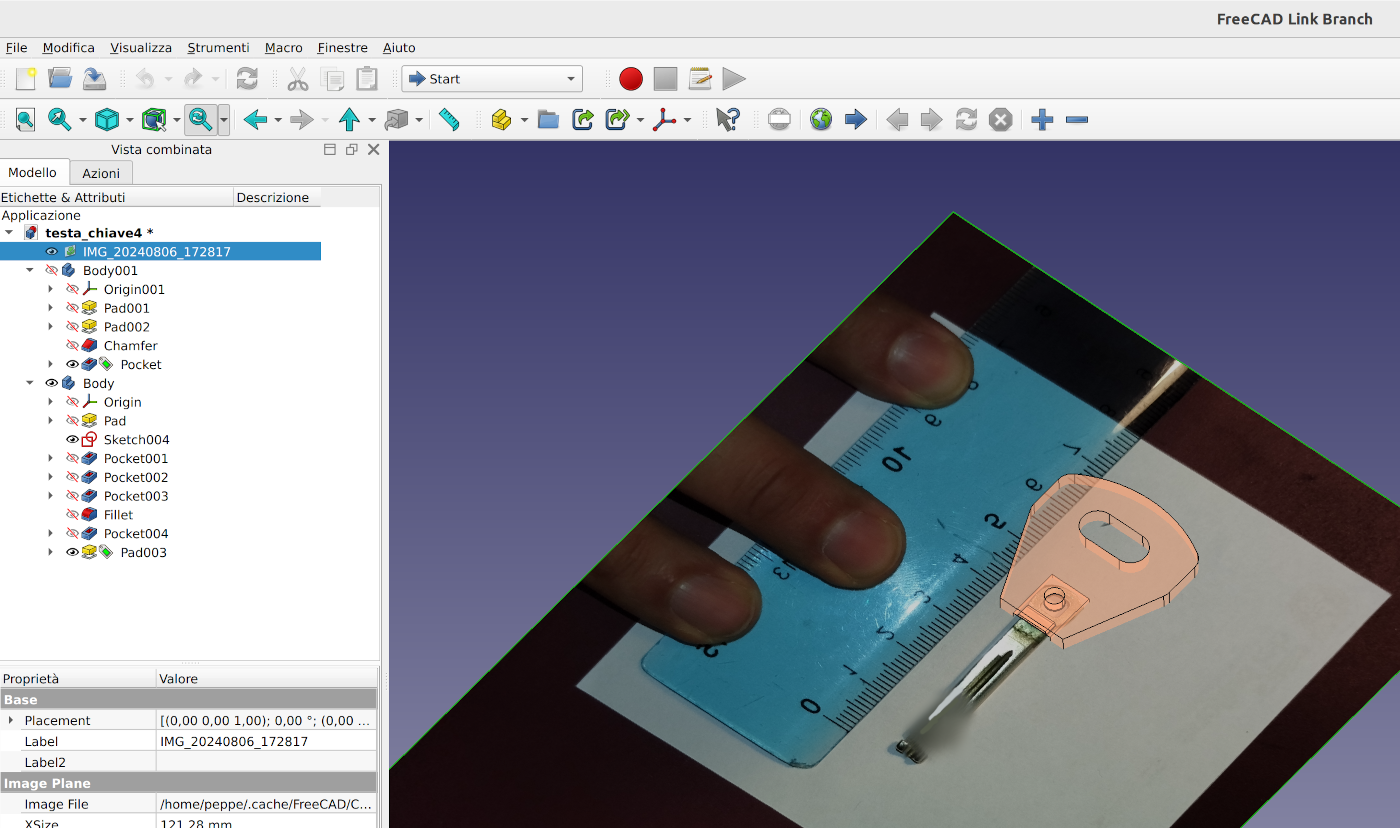Screen dimensions: 1400x828
Task: Collapse the Body001 tree node
Action: click(x=30, y=271)
